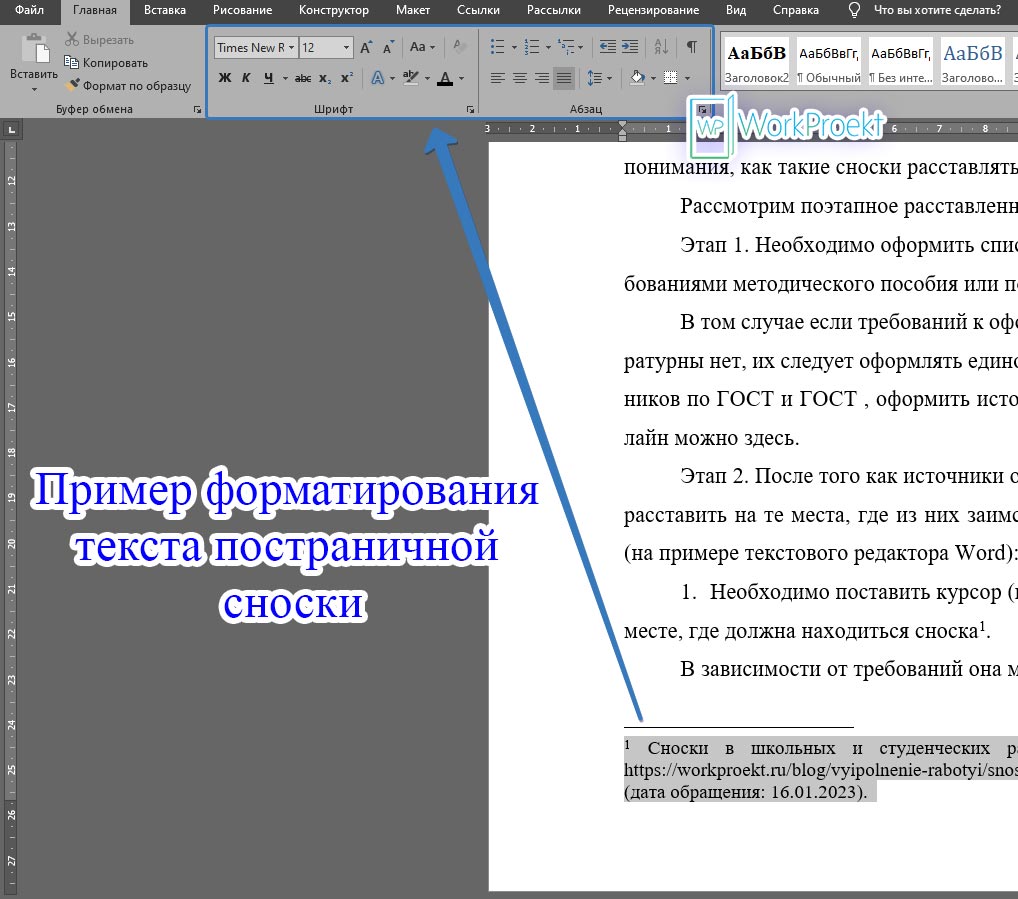1018x899 pixels.
Task: Enable center paragraph alignment
Action: click(x=519, y=78)
